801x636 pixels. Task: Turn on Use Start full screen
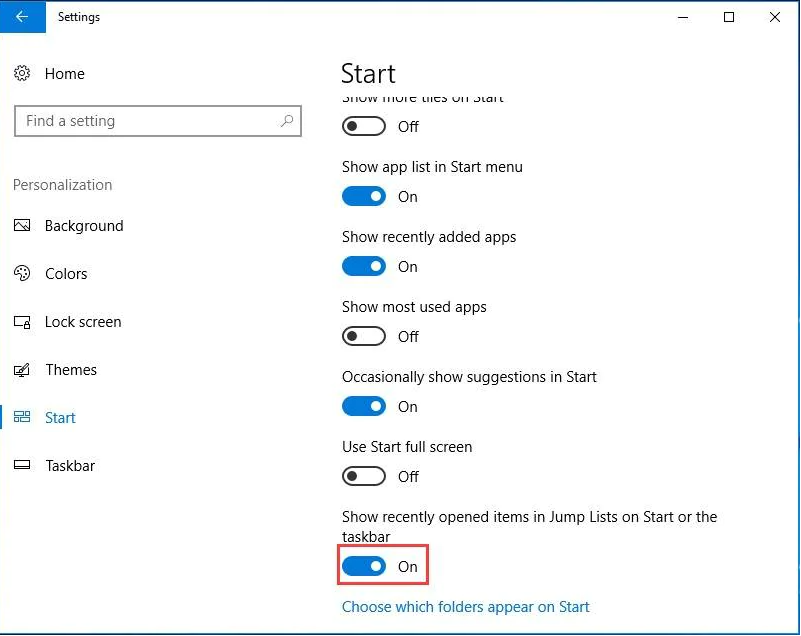point(364,477)
